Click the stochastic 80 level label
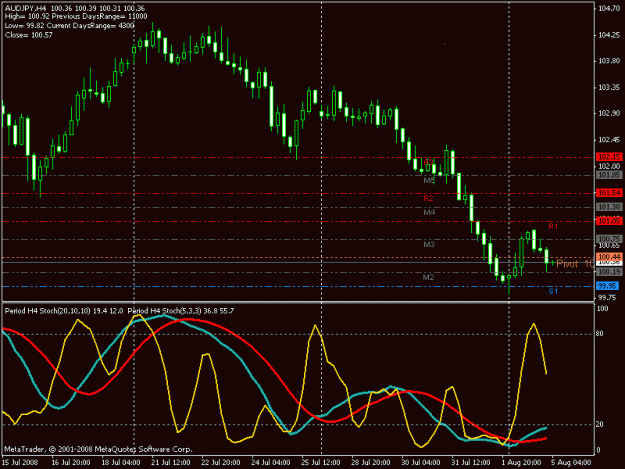This screenshot has width=625, height=469. [600, 334]
